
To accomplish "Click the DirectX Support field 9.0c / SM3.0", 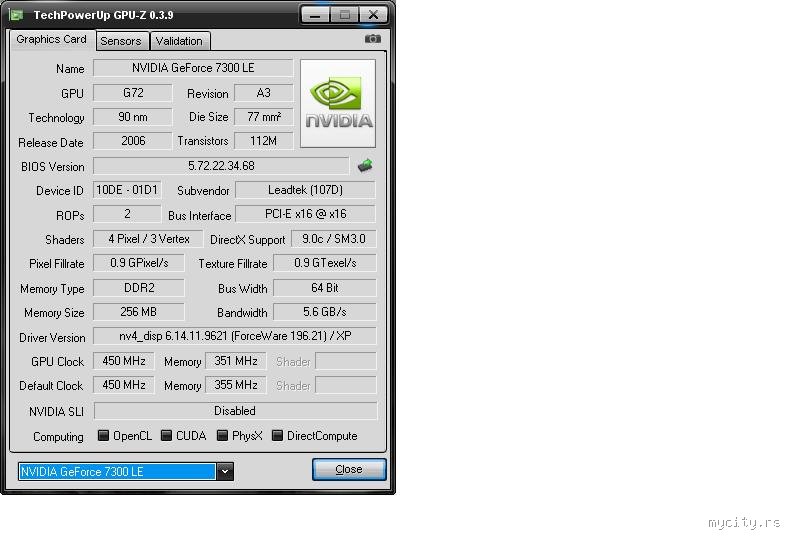I will tap(333, 239).
